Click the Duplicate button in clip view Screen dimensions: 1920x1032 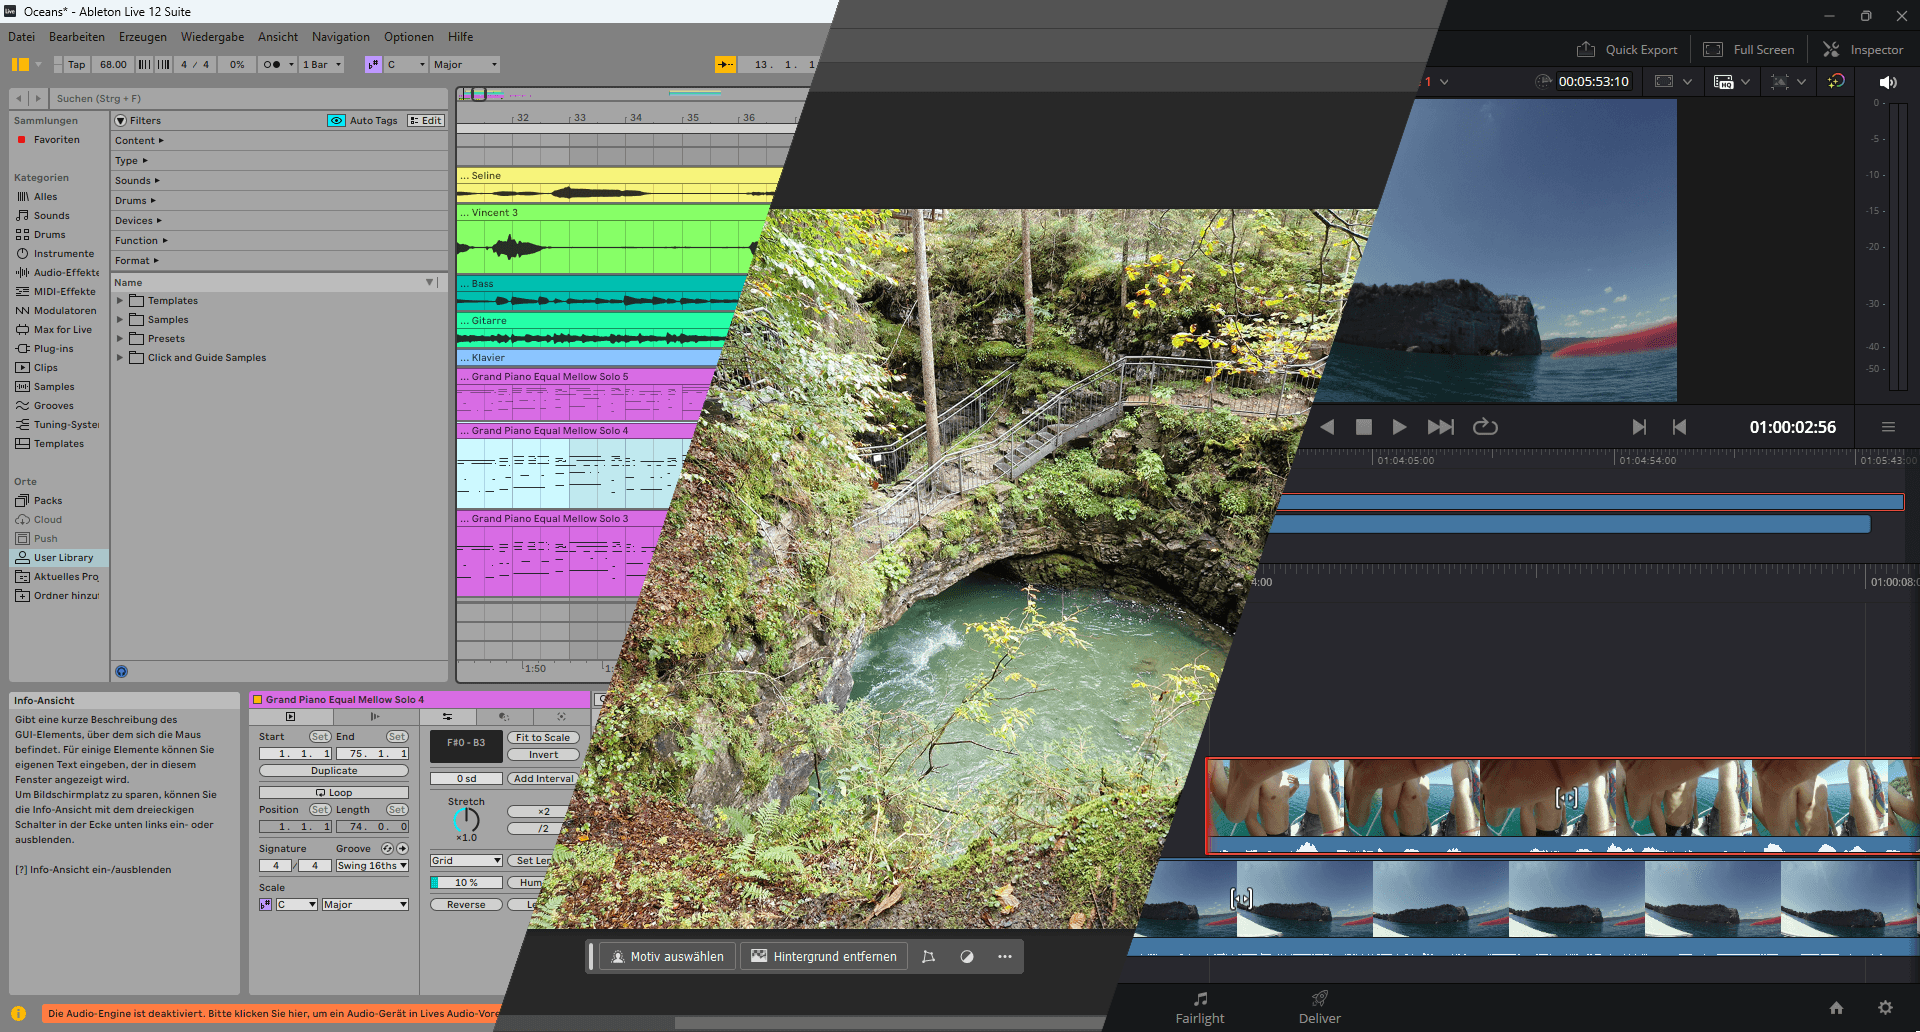click(x=334, y=771)
